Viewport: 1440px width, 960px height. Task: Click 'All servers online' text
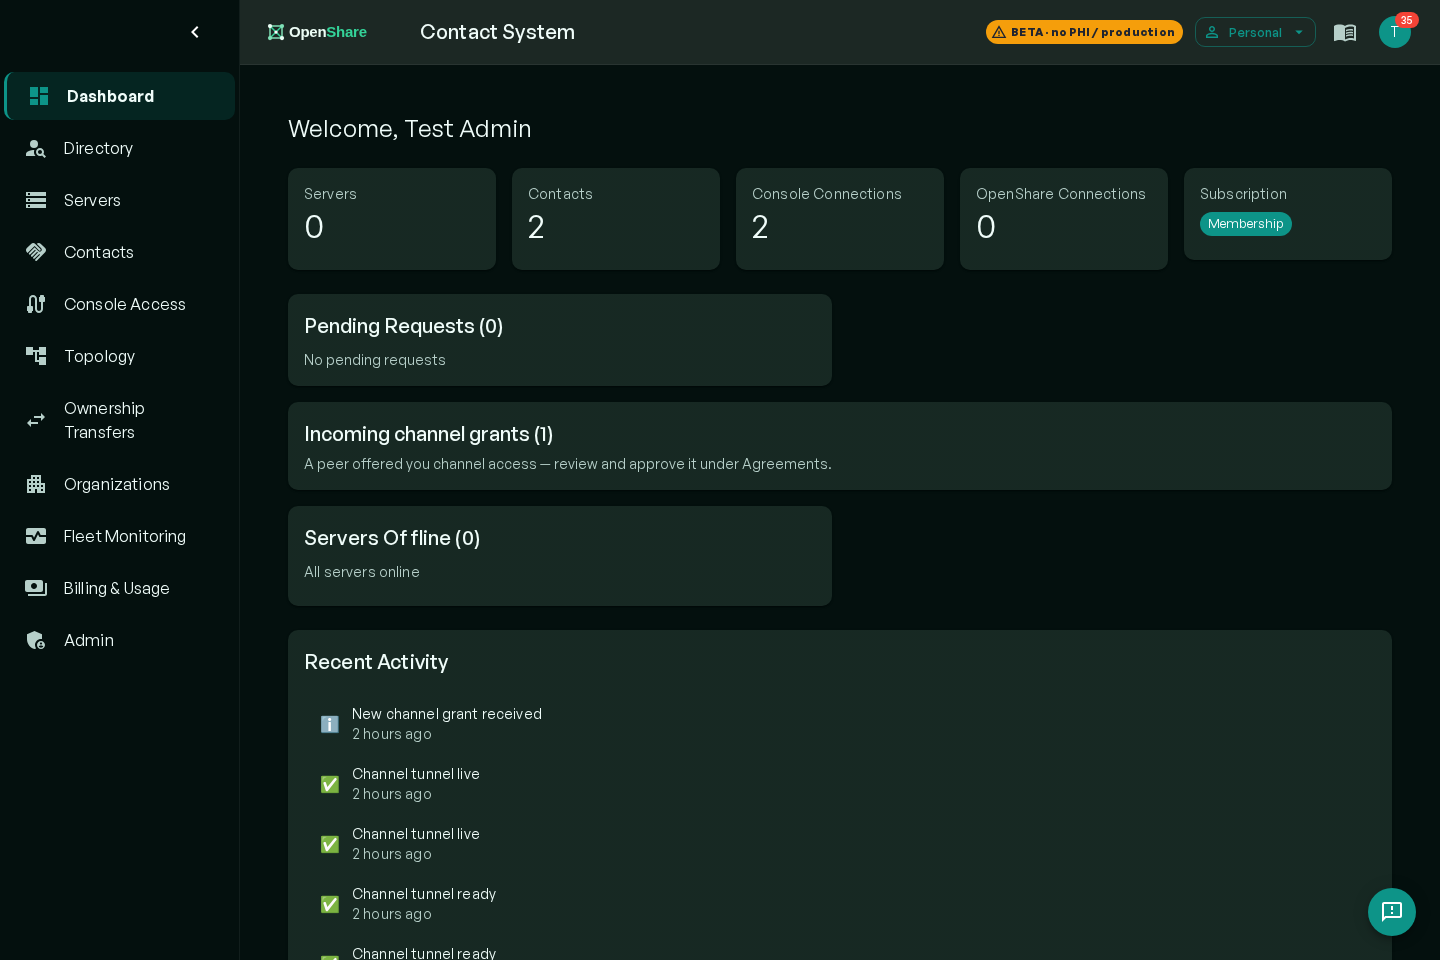coord(362,572)
